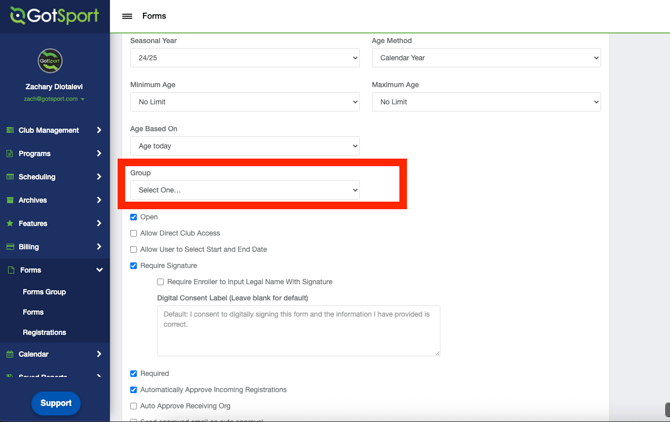Click the hamburger menu icon beside Forms

point(127,16)
